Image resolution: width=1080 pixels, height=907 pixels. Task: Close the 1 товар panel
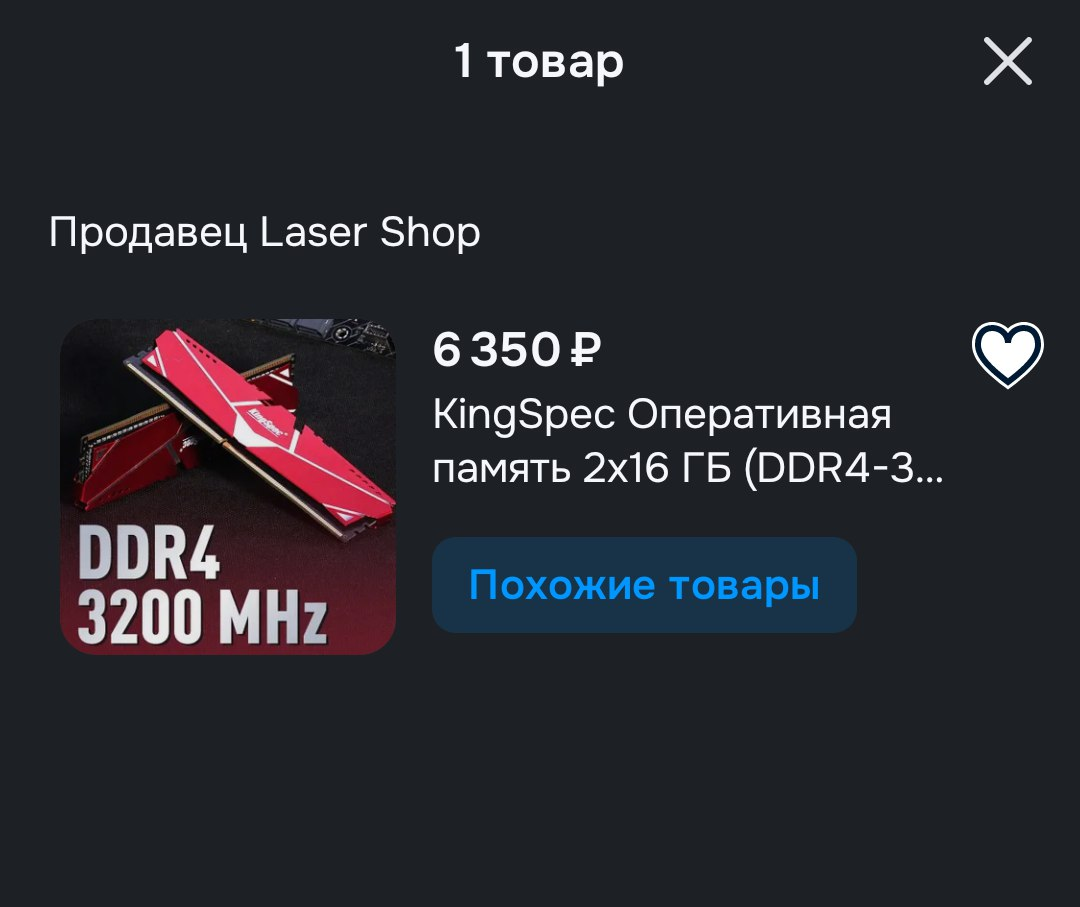(x=1007, y=61)
